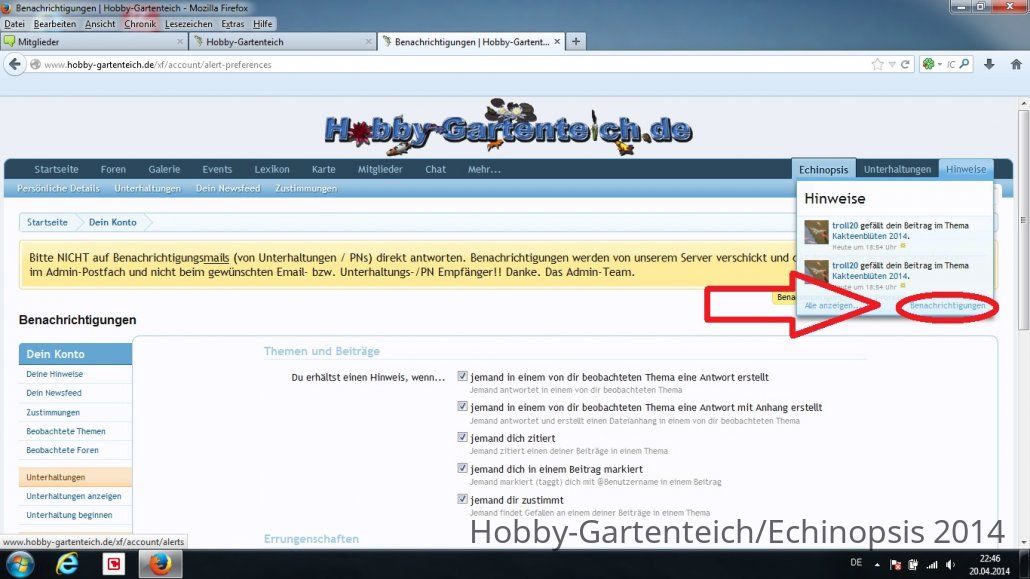Open Galerie in the site navigation
Viewport: 1030px width, 579px height.
(x=164, y=169)
